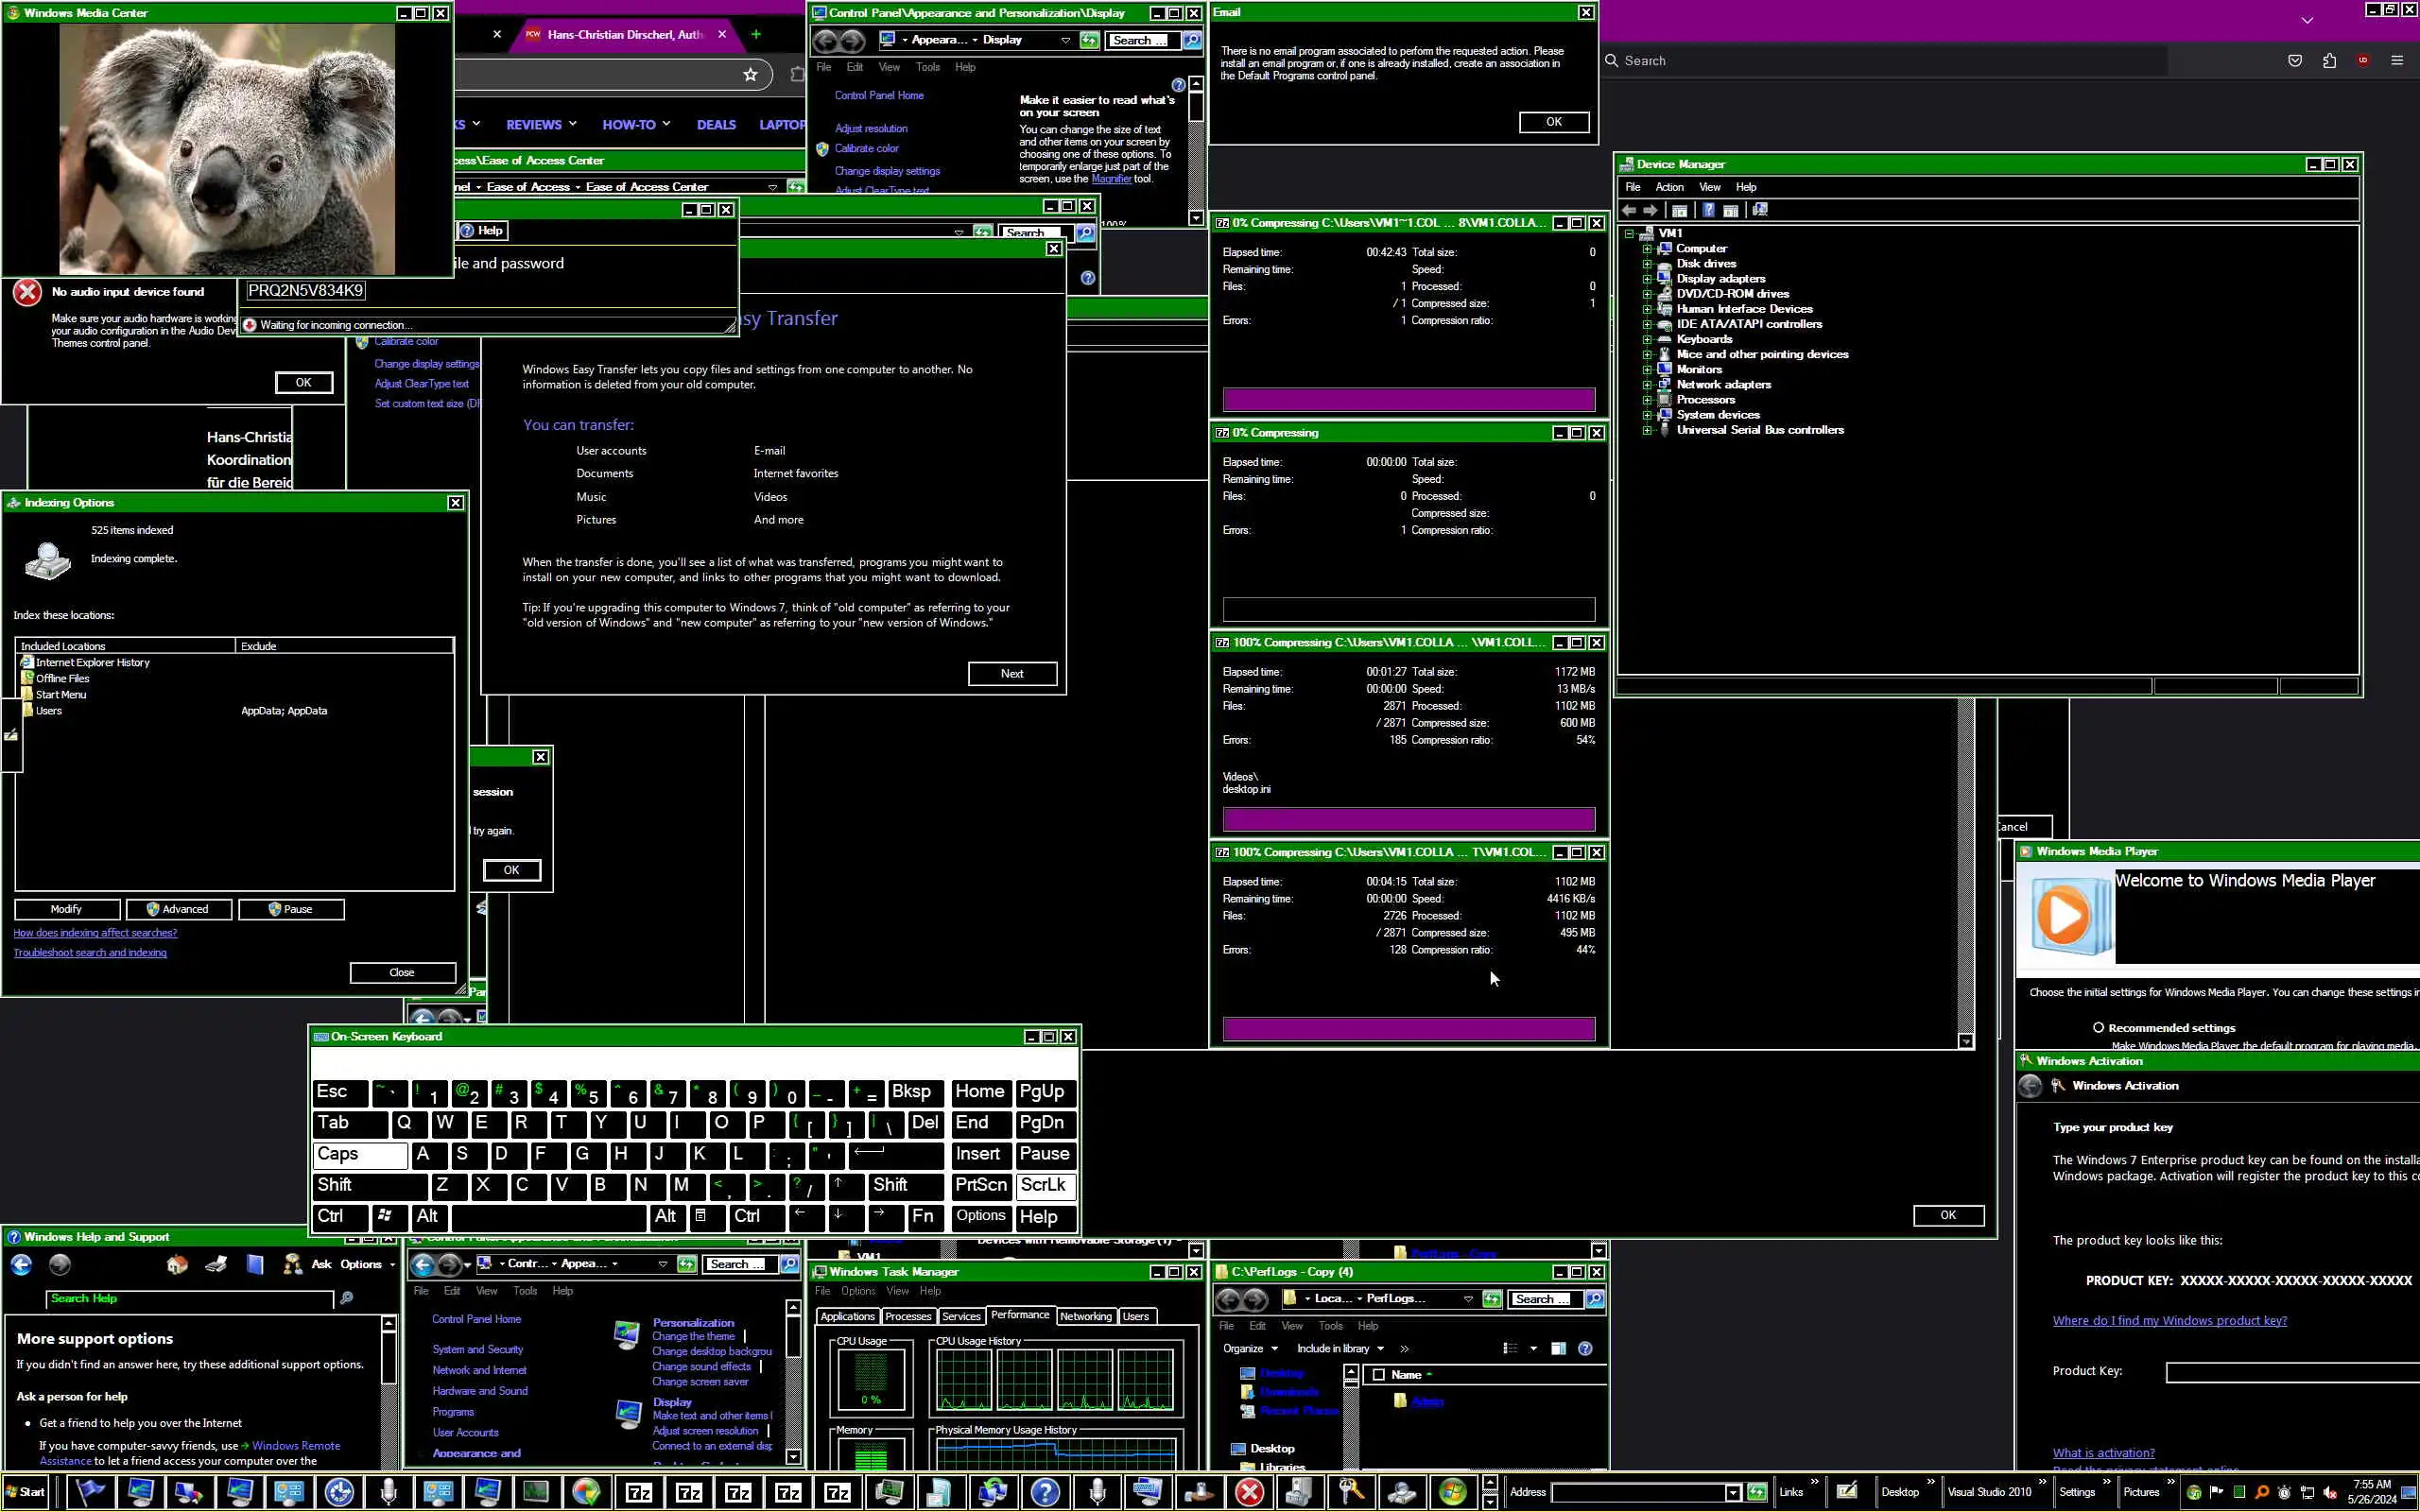Click the purple compression progress bar at 0%
The image size is (2420, 1512).
pos(1408,400)
